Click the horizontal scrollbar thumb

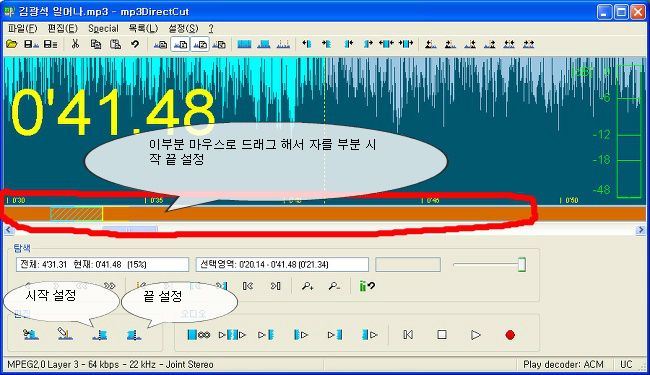(x=130, y=229)
